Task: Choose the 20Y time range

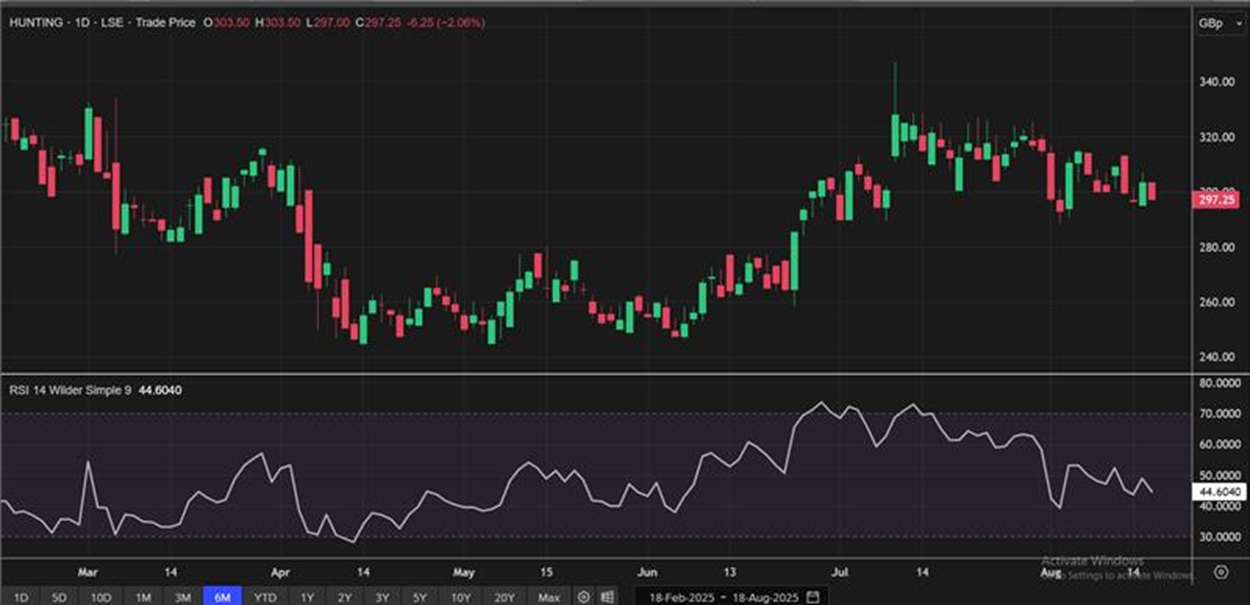Action: tap(505, 597)
